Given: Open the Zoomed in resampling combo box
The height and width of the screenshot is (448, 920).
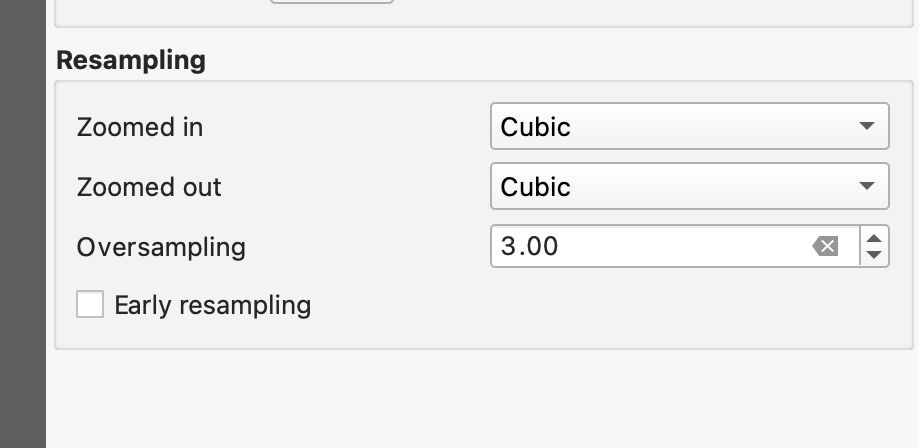Looking at the screenshot, I should pyautogui.click(x=689, y=127).
